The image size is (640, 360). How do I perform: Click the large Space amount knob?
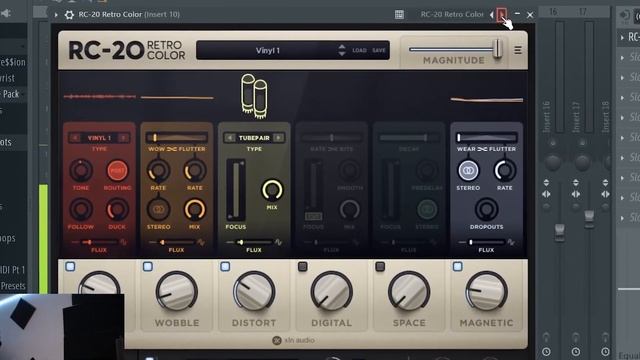(x=409, y=291)
